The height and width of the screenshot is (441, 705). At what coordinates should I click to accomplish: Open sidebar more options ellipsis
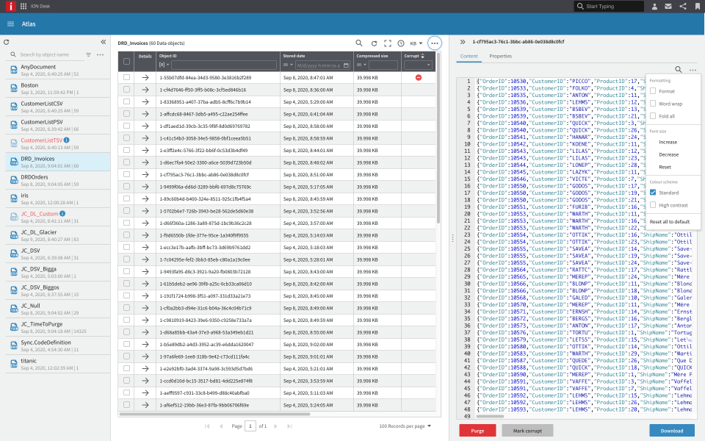100,55
